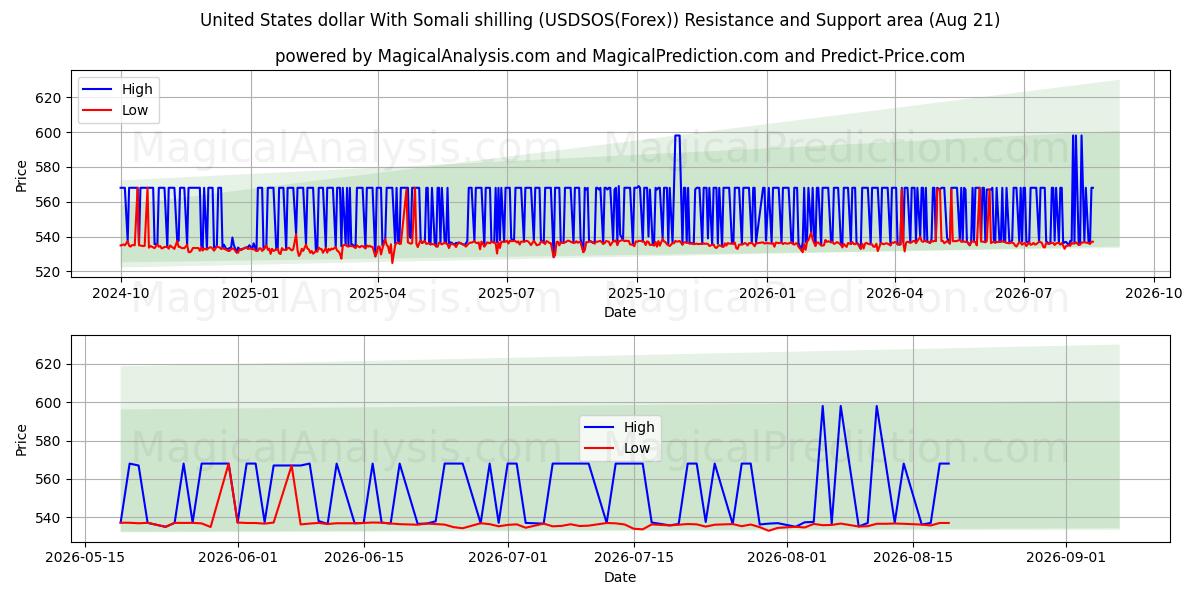Click the 540 tick on lower chart
The image size is (1200, 600).
[50, 518]
